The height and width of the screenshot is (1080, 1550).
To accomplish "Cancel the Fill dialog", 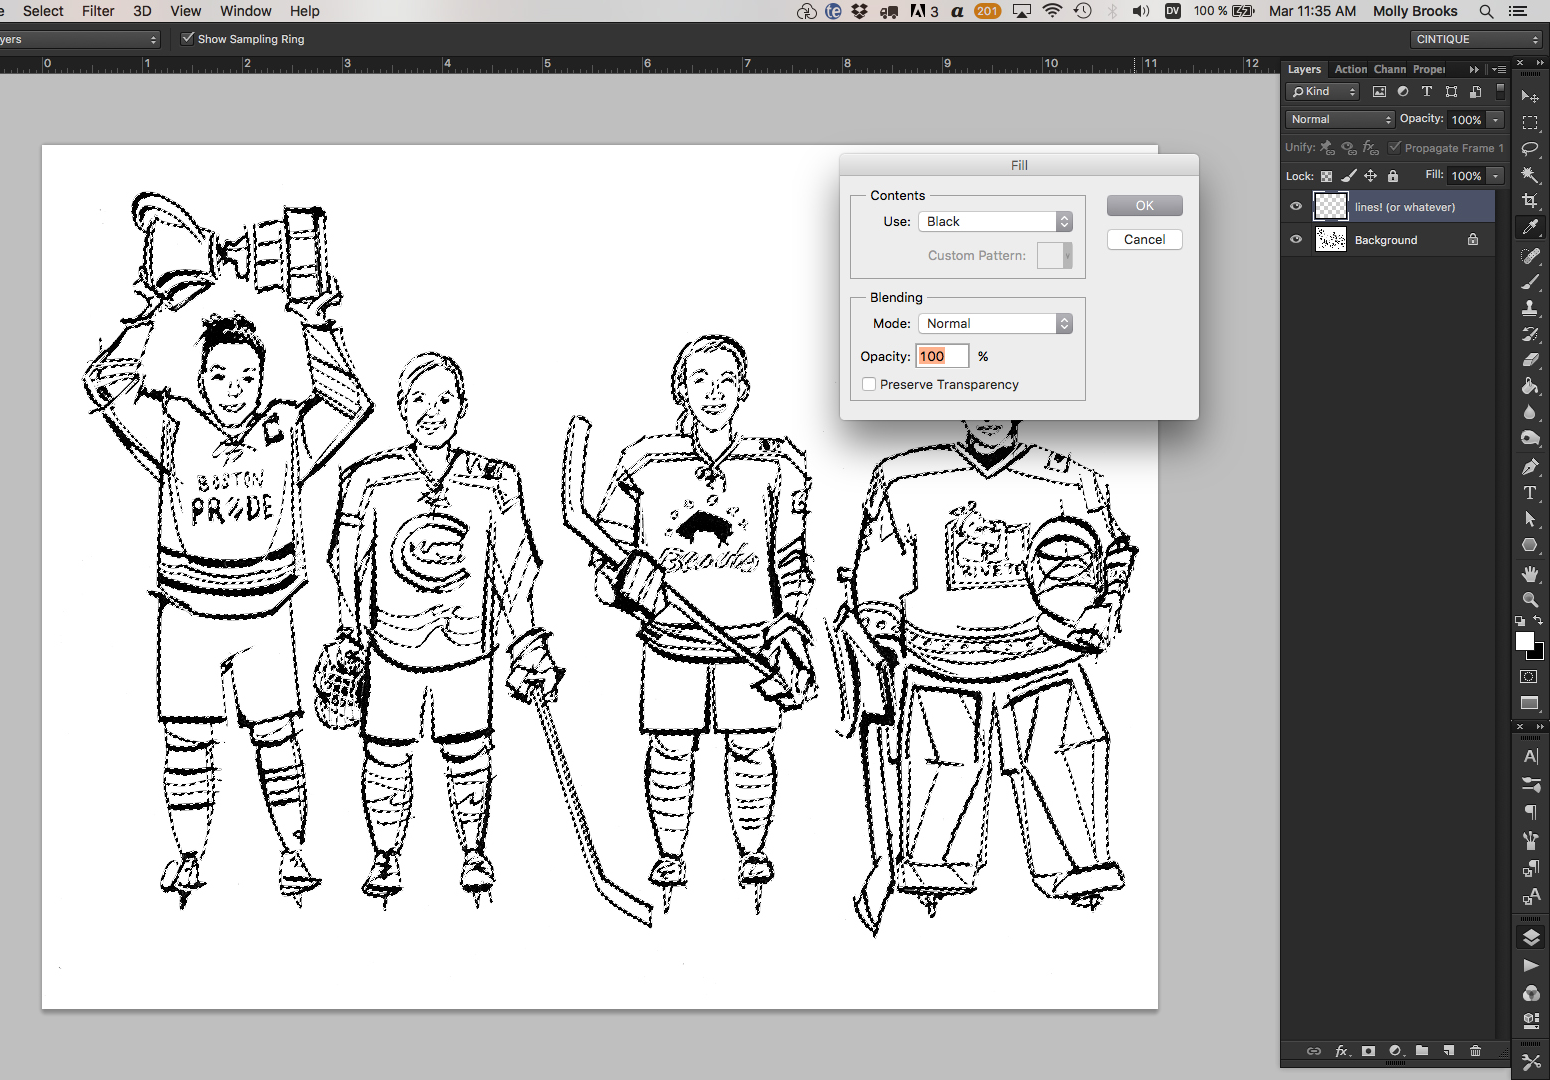I will click(1144, 240).
